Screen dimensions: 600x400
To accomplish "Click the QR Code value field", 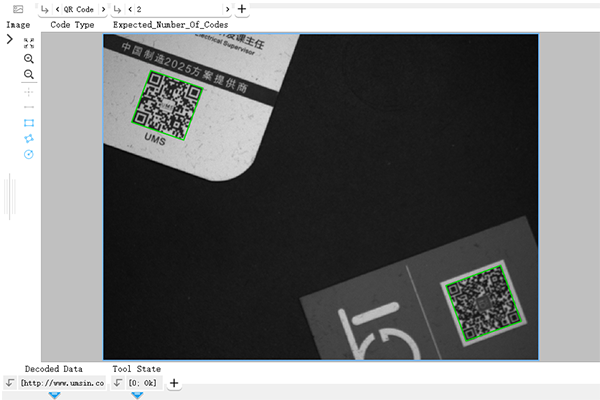I will 79,9.
